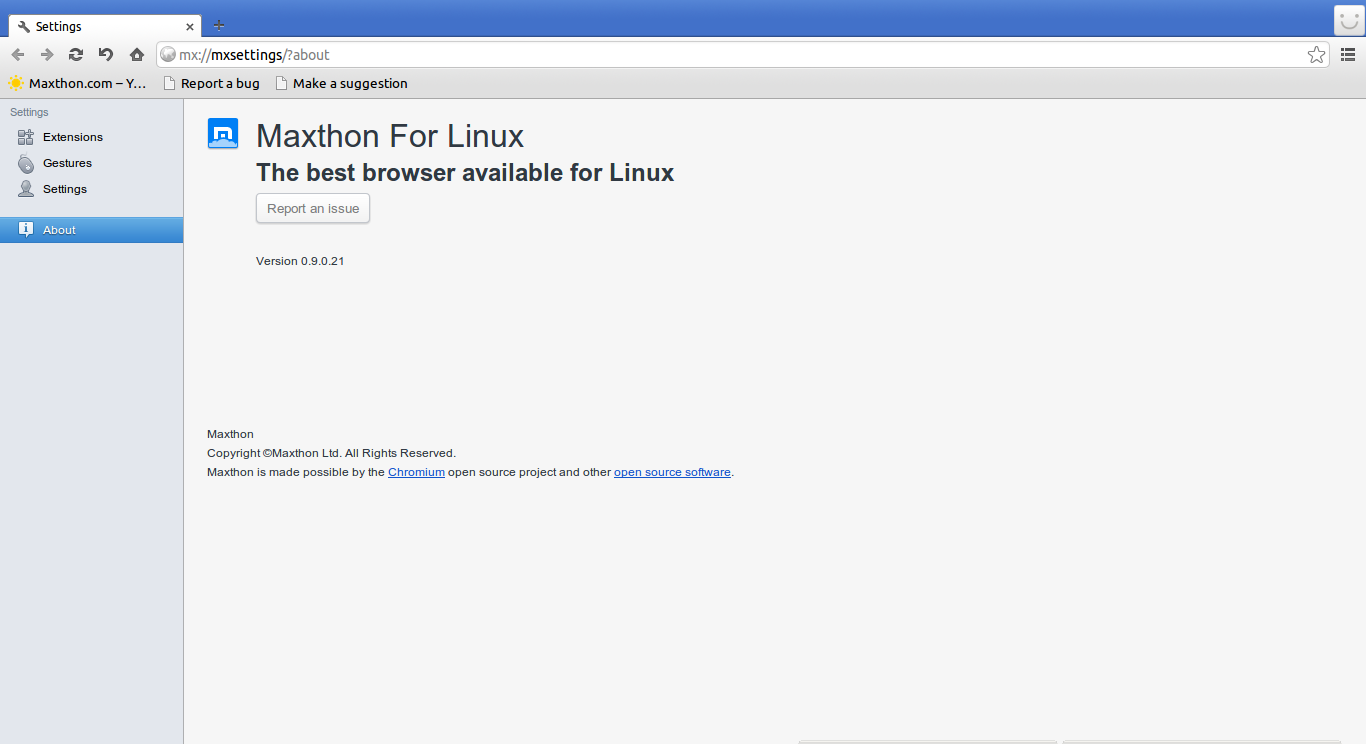This screenshot has height=744, width=1366.
Task: Open the Chromium project link
Action: 416,472
